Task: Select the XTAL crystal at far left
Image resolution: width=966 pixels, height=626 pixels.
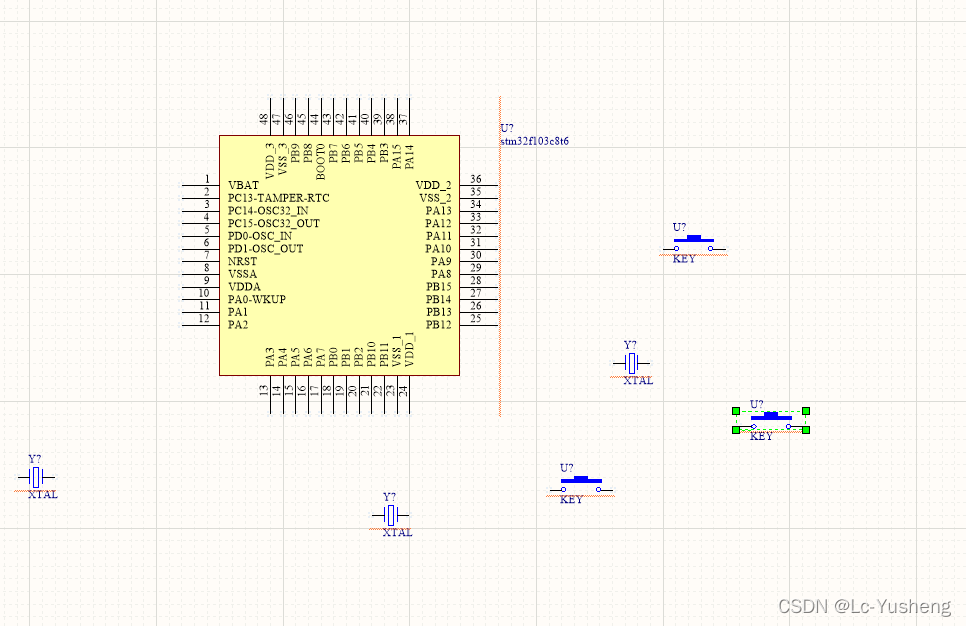Action: tap(36, 479)
